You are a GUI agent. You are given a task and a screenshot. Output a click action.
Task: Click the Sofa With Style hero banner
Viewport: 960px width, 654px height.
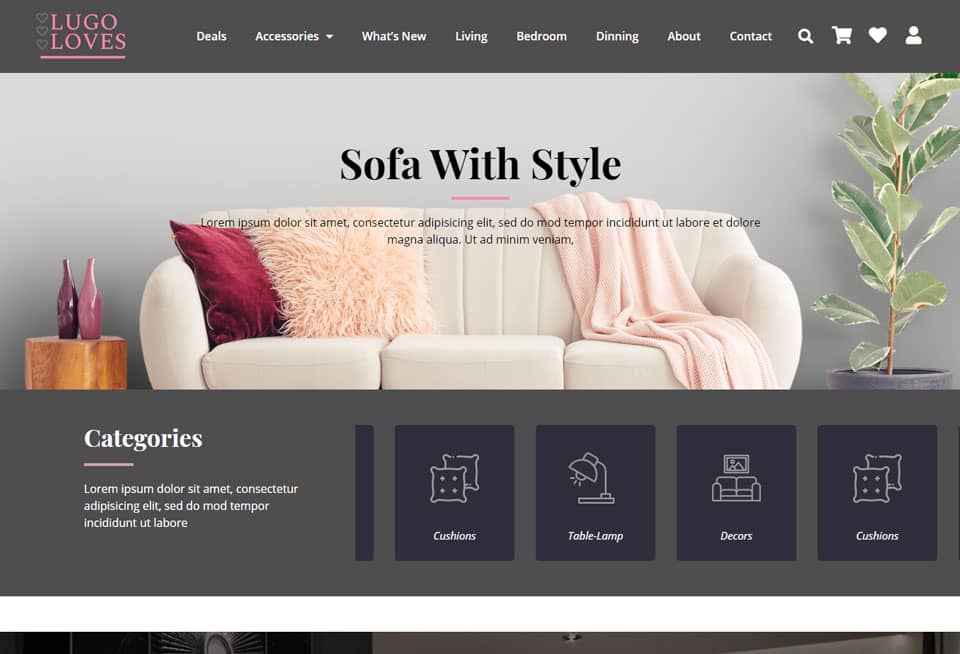[x=480, y=231]
